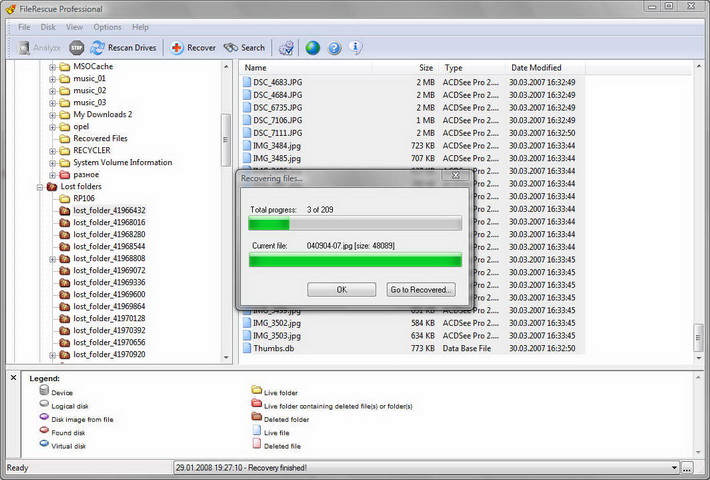Viewport: 710px width, 480px height.
Task: Click the file list down scroll arrow
Action: coord(699,358)
